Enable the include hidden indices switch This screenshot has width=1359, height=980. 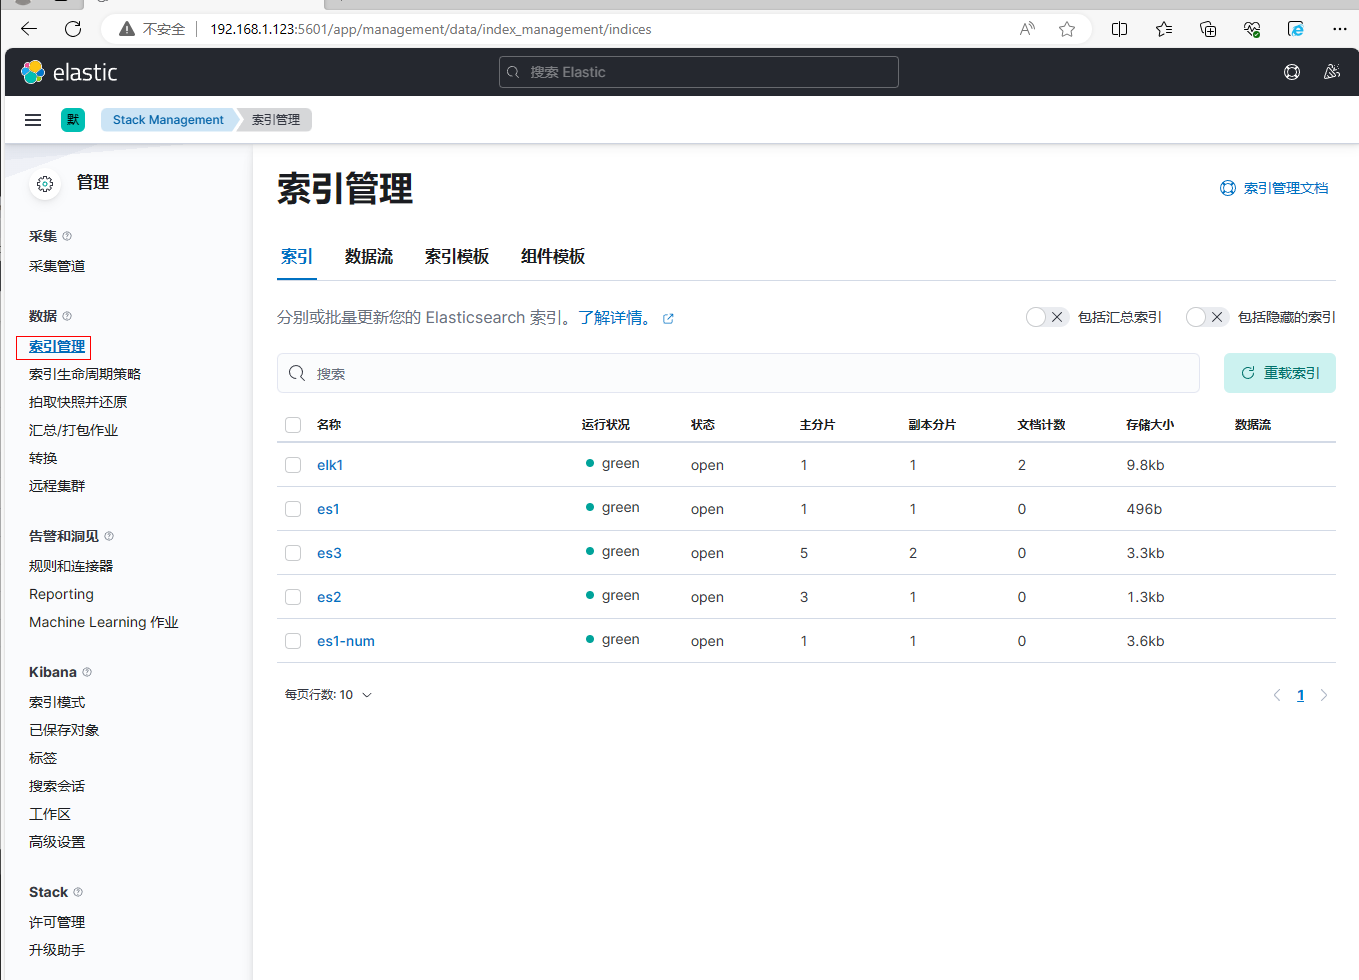(1206, 317)
